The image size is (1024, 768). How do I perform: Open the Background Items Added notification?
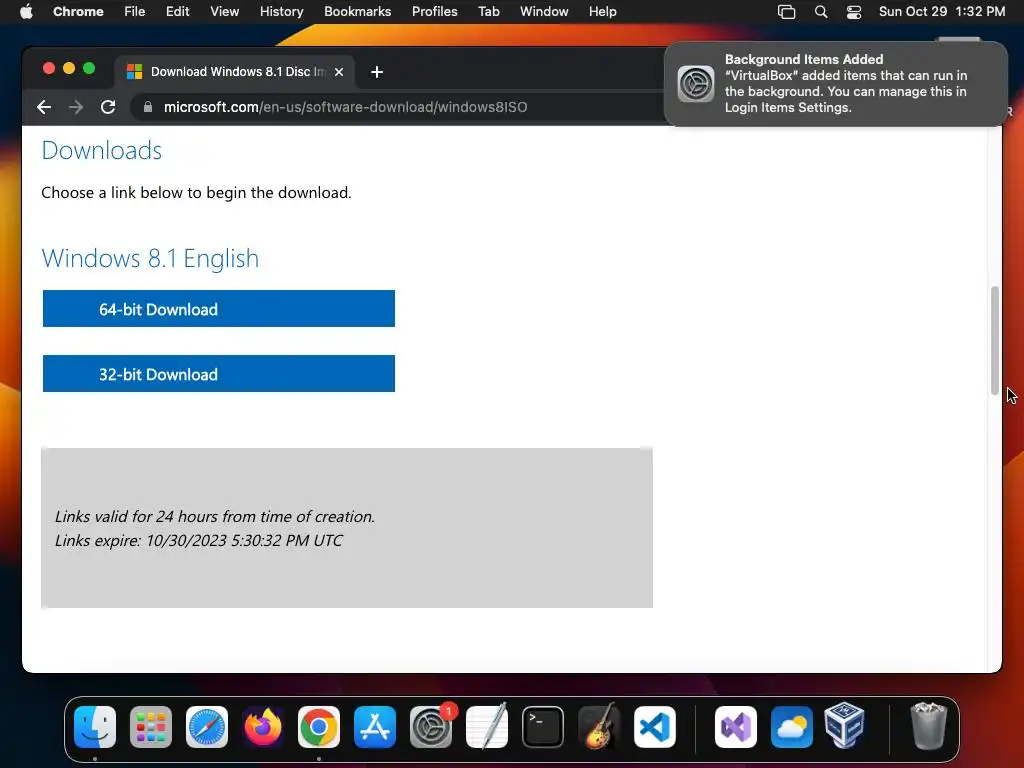click(836, 84)
